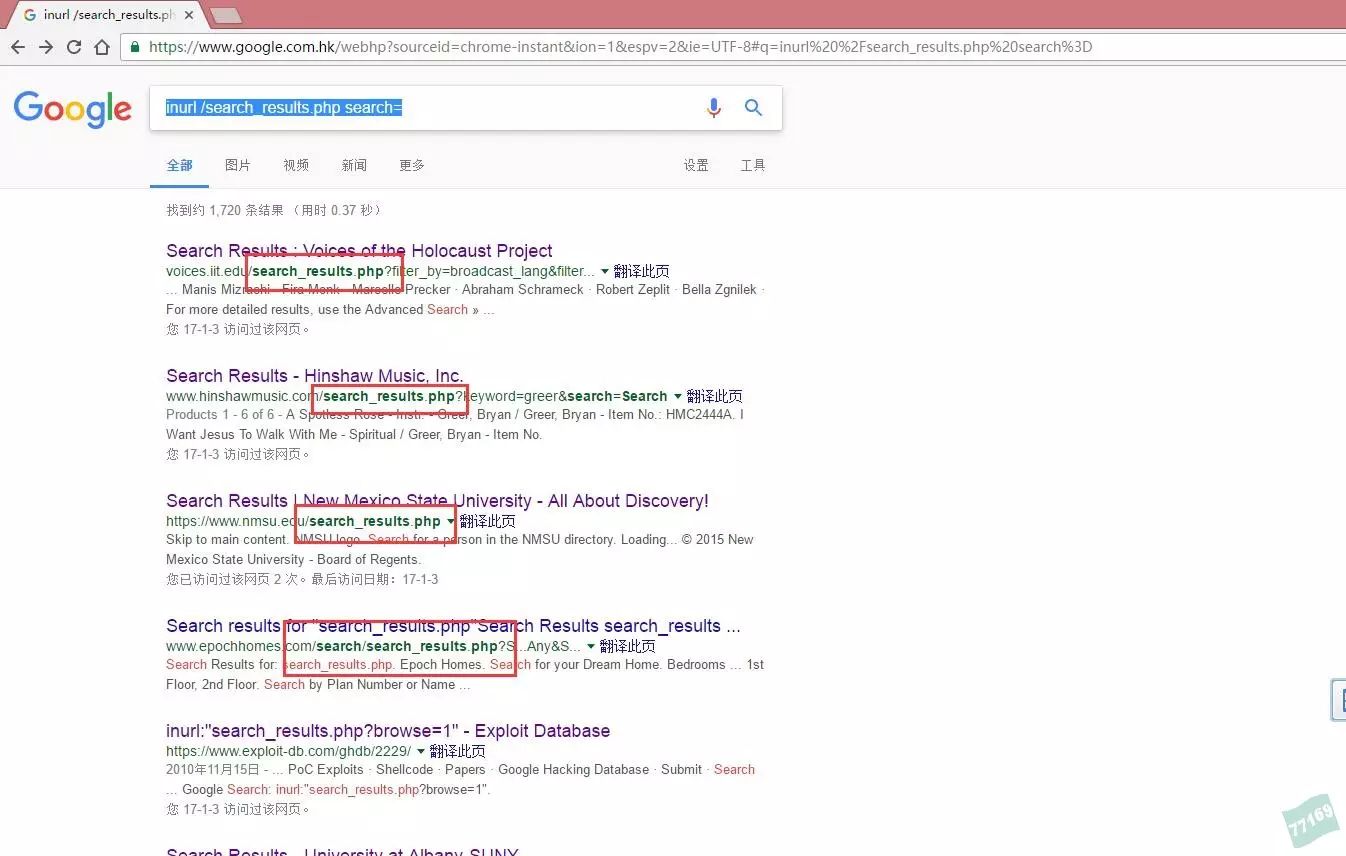The width and height of the screenshot is (1346, 856).
Task: Click the Google logo
Action: point(73,108)
